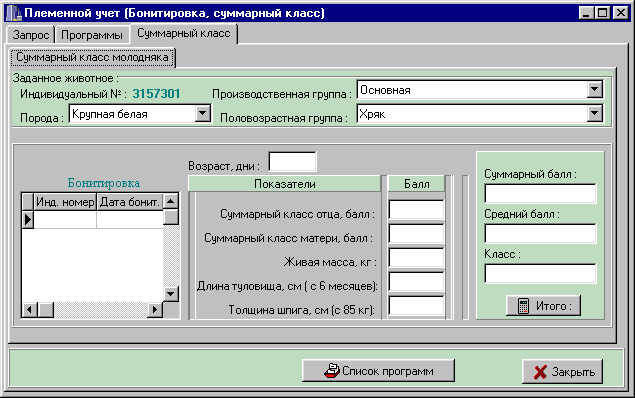
Task: Click the Средний балл field
Action: pyautogui.click(x=540, y=234)
